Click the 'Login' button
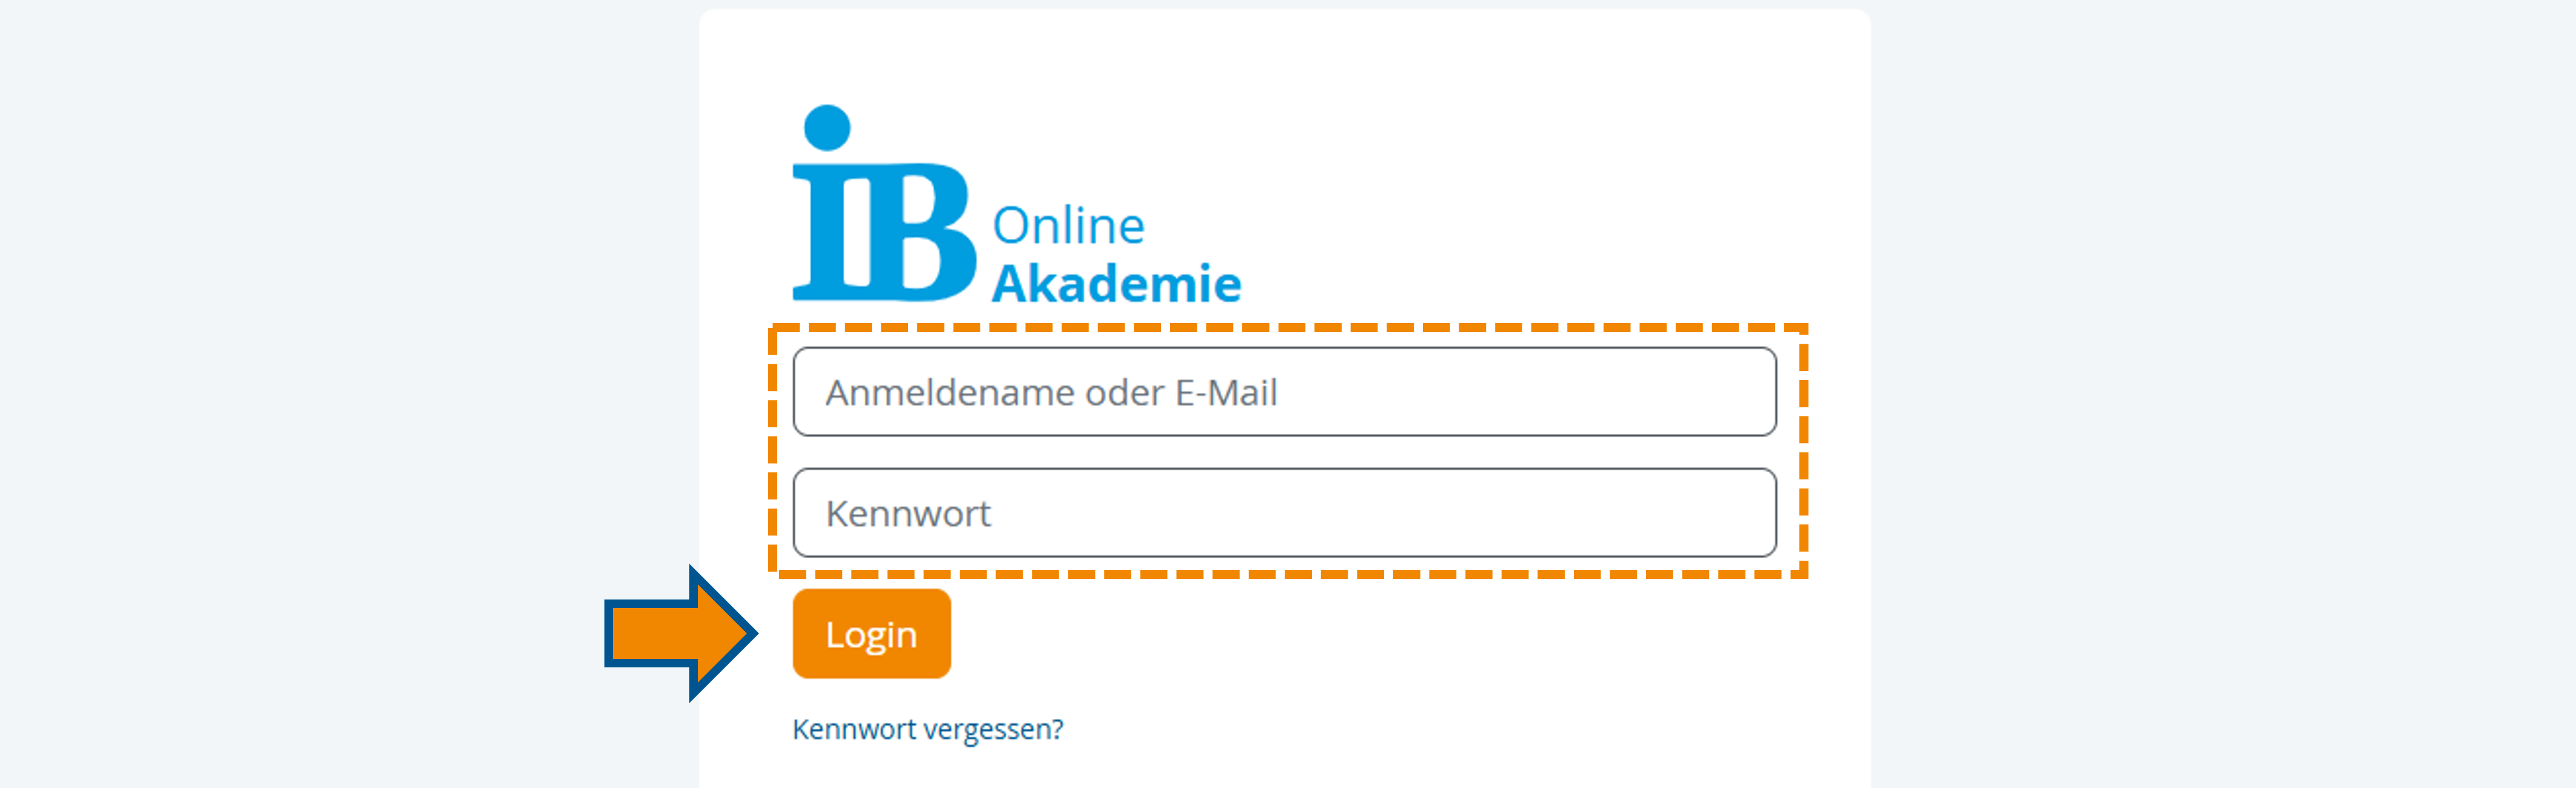Viewport: 2576px width, 788px height. pyautogui.click(x=870, y=633)
